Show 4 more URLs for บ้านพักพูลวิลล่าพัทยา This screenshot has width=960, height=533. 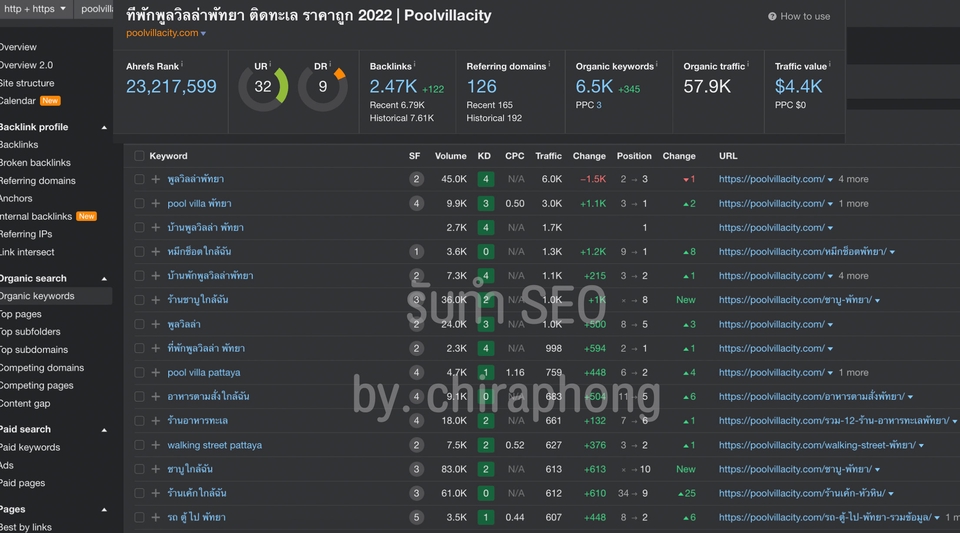click(853, 276)
